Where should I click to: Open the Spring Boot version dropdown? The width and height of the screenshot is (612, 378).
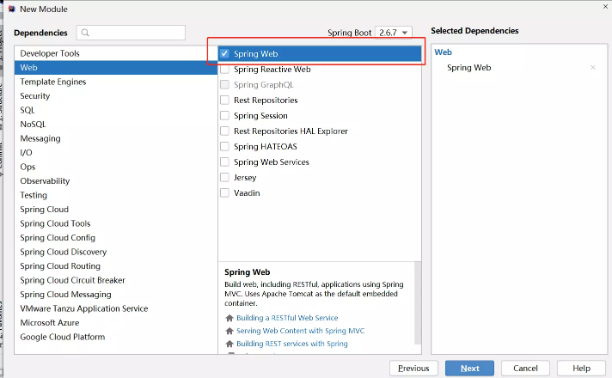click(x=393, y=32)
